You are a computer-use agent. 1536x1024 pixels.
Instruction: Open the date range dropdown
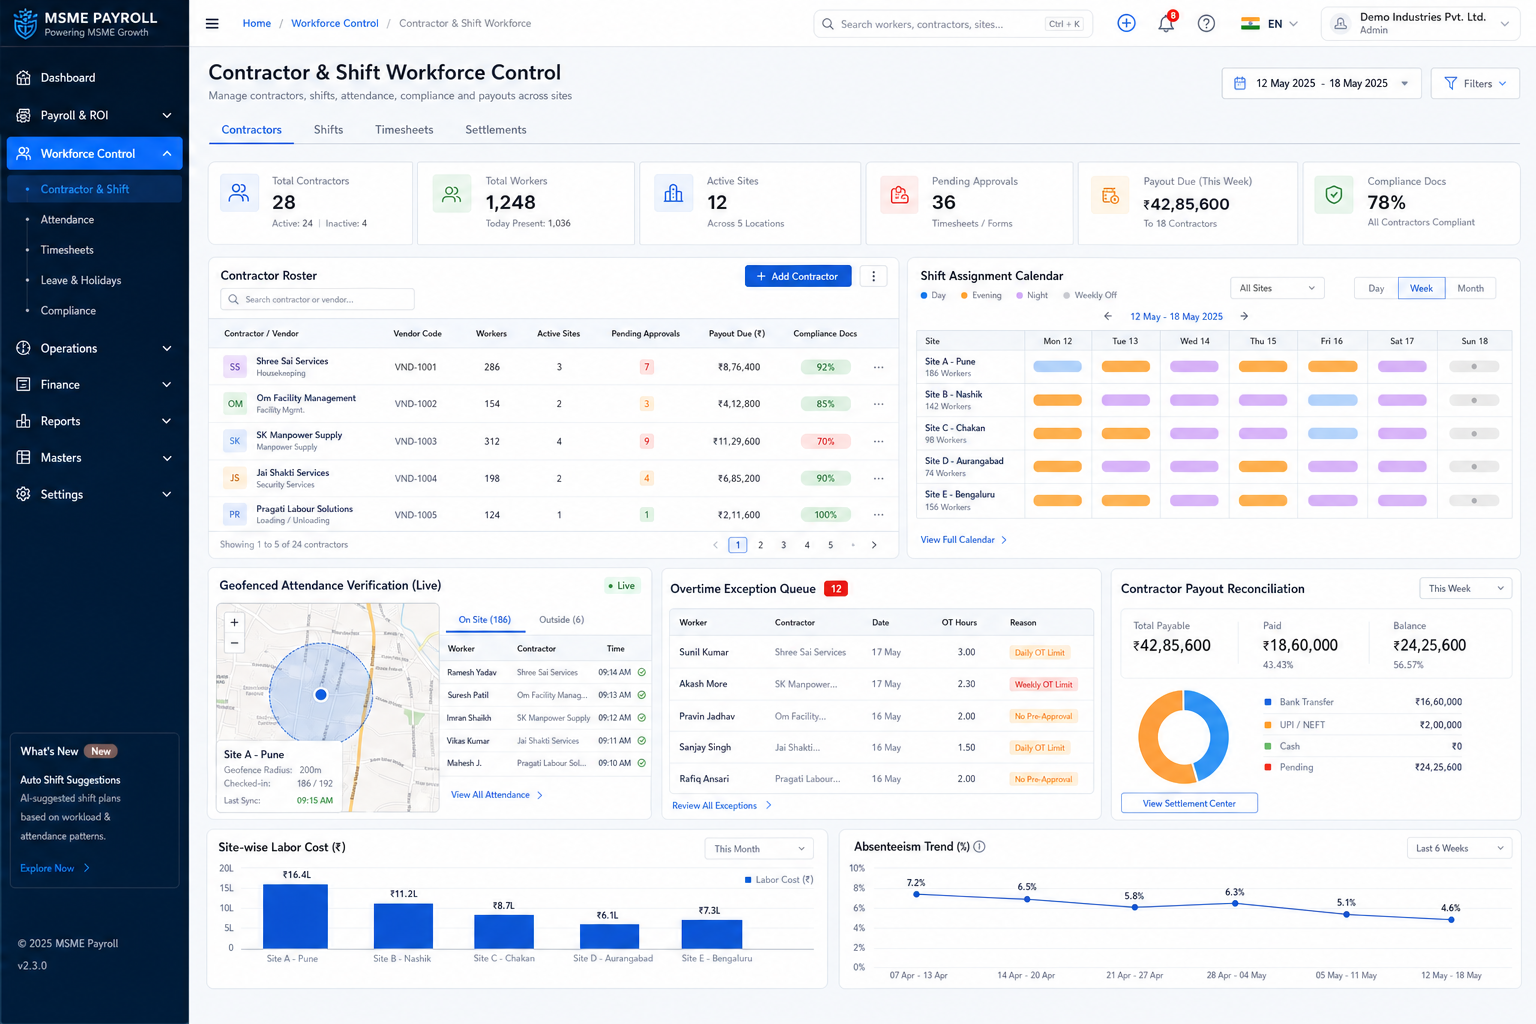(1321, 84)
